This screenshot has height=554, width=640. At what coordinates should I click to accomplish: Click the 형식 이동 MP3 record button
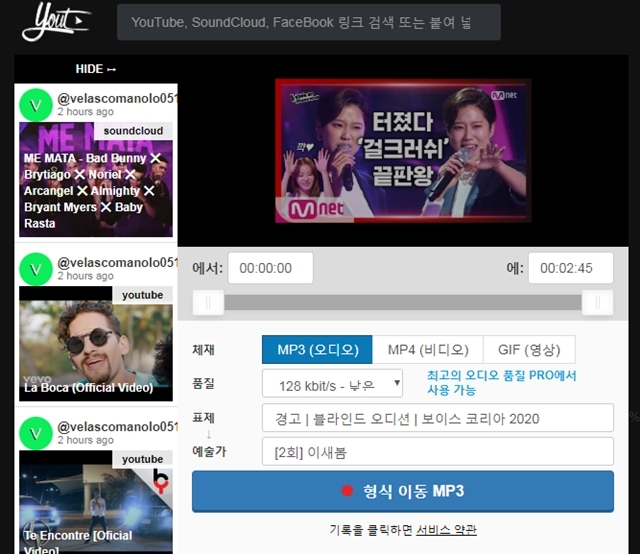(x=403, y=491)
